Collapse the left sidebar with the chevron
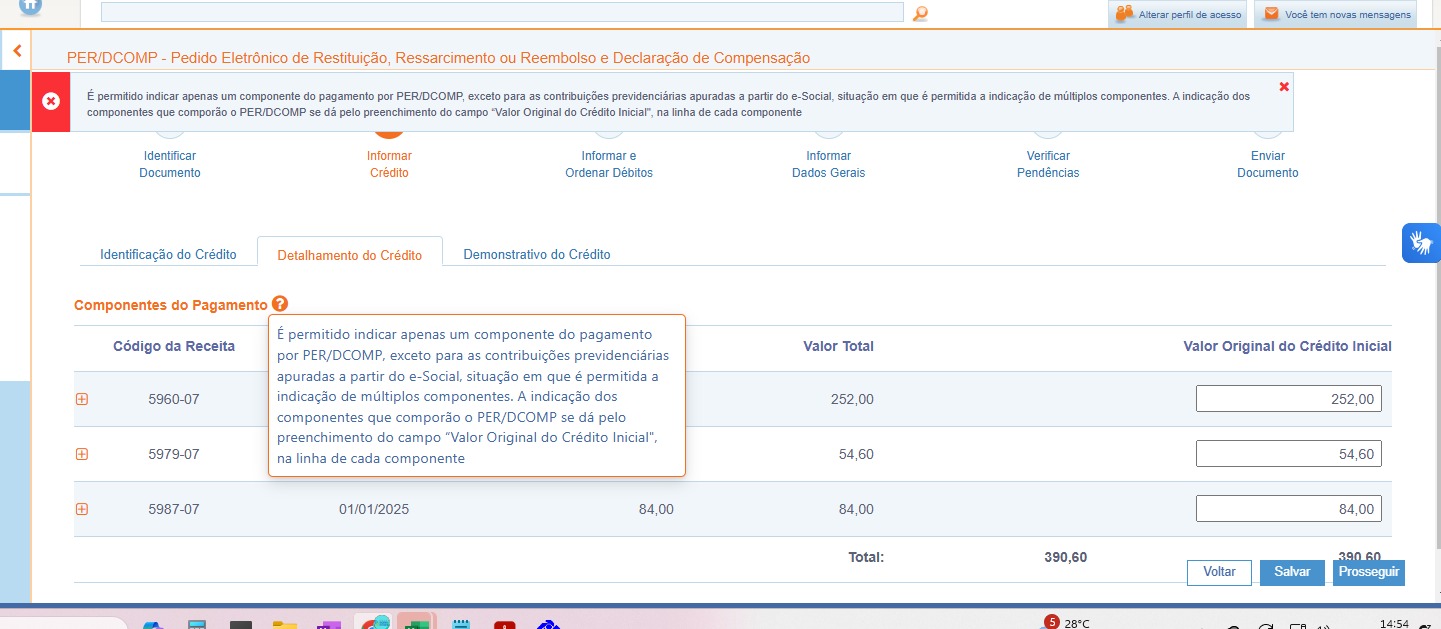This screenshot has height=629, width=1441. pos(17,50)
